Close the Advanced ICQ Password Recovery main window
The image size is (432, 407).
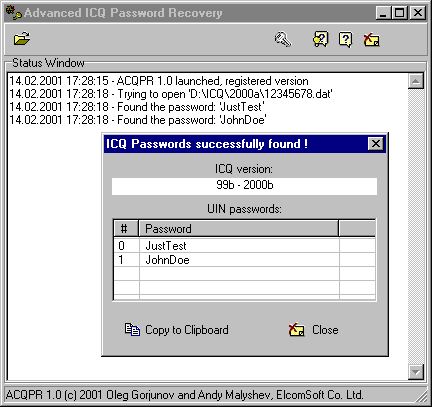(x=417, y=13)
